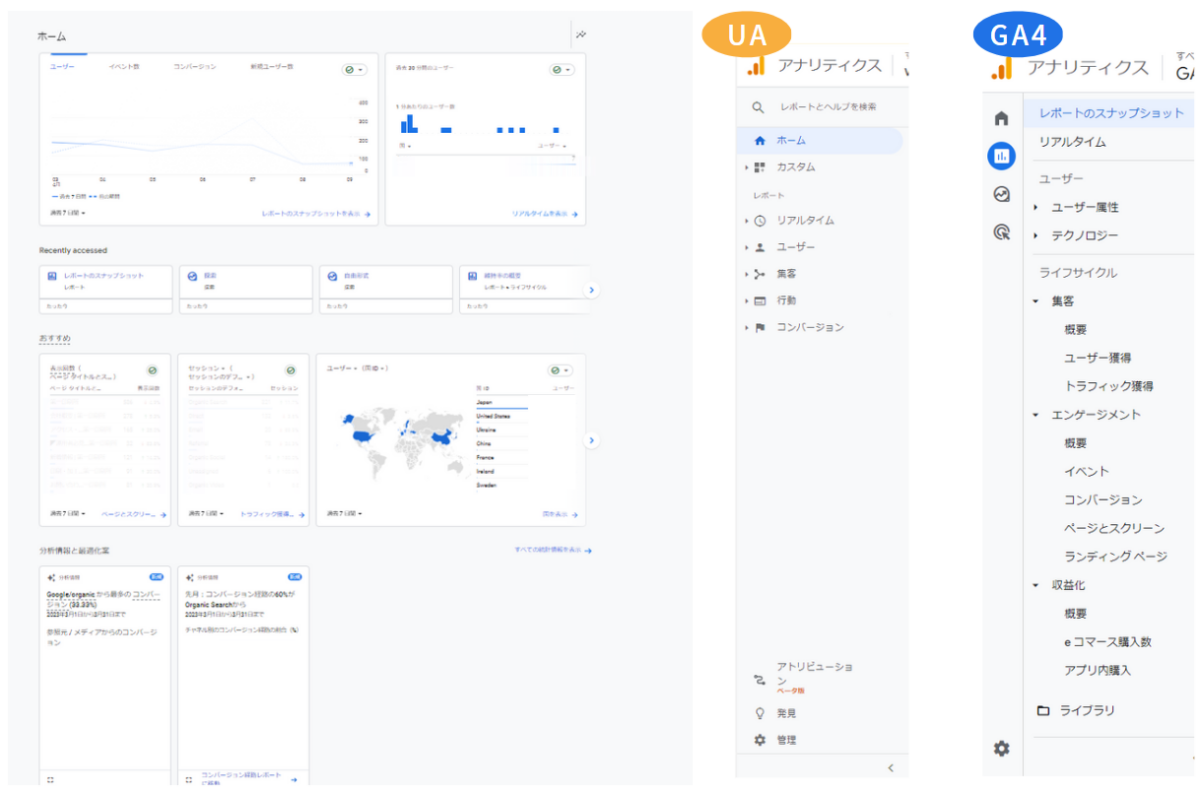Open 管理 settings in UA sidebar
1200x792 pixels.
[786, 740]
